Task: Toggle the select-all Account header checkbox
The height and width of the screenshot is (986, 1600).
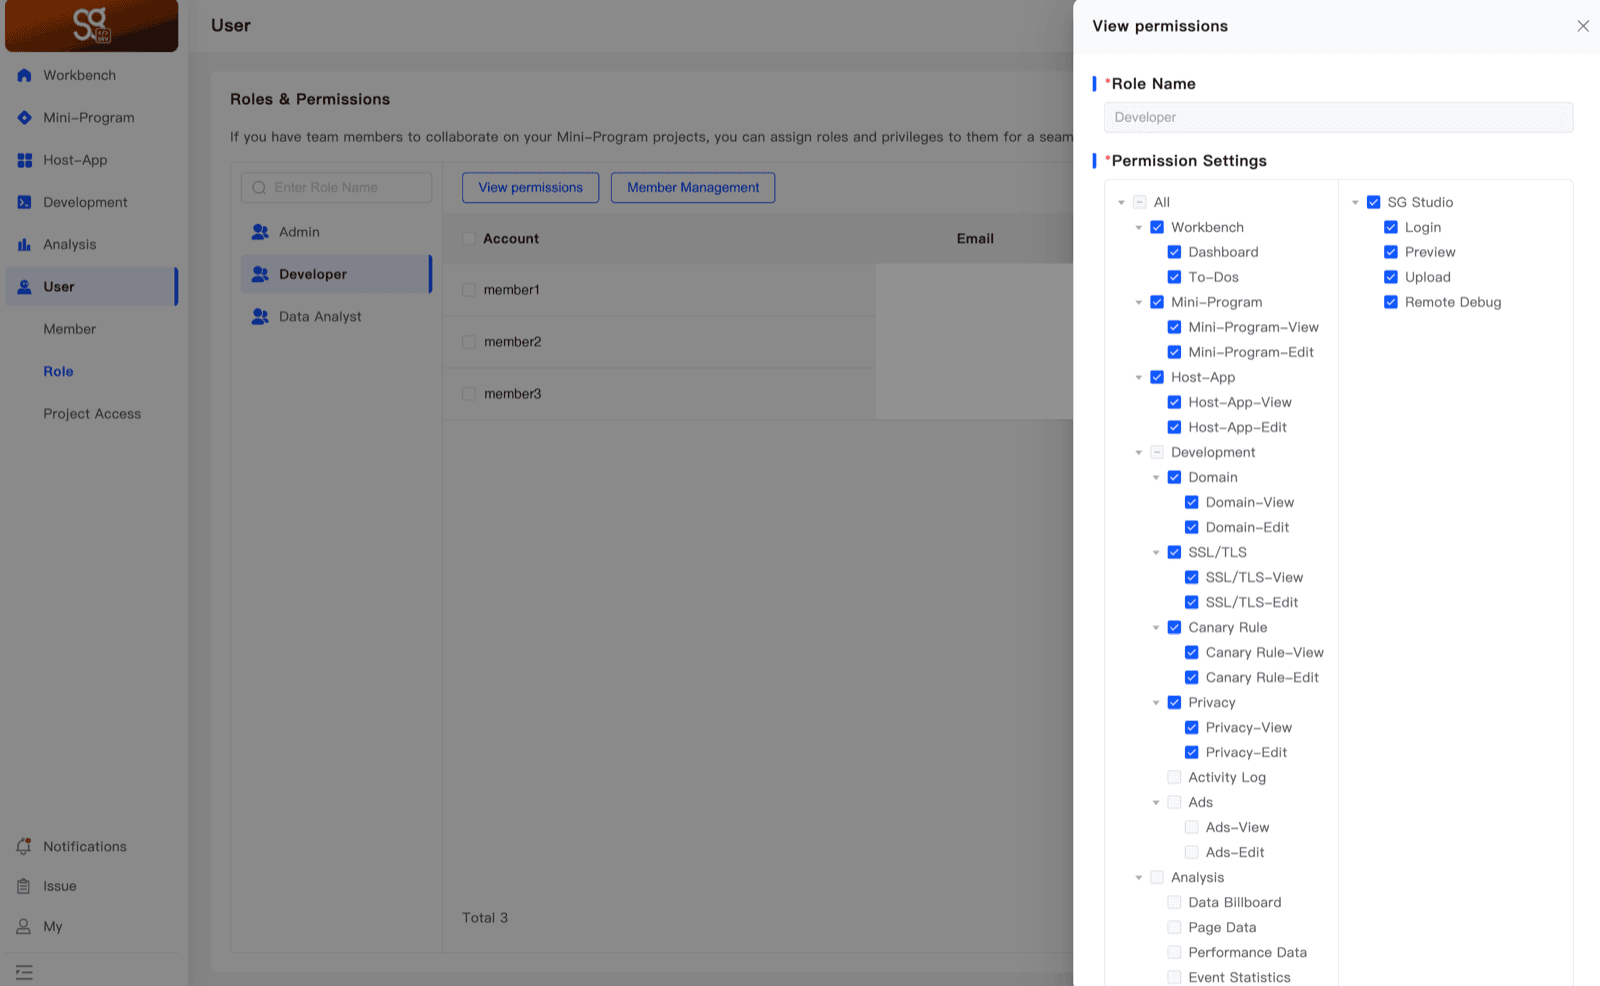Action: [469, 239]
